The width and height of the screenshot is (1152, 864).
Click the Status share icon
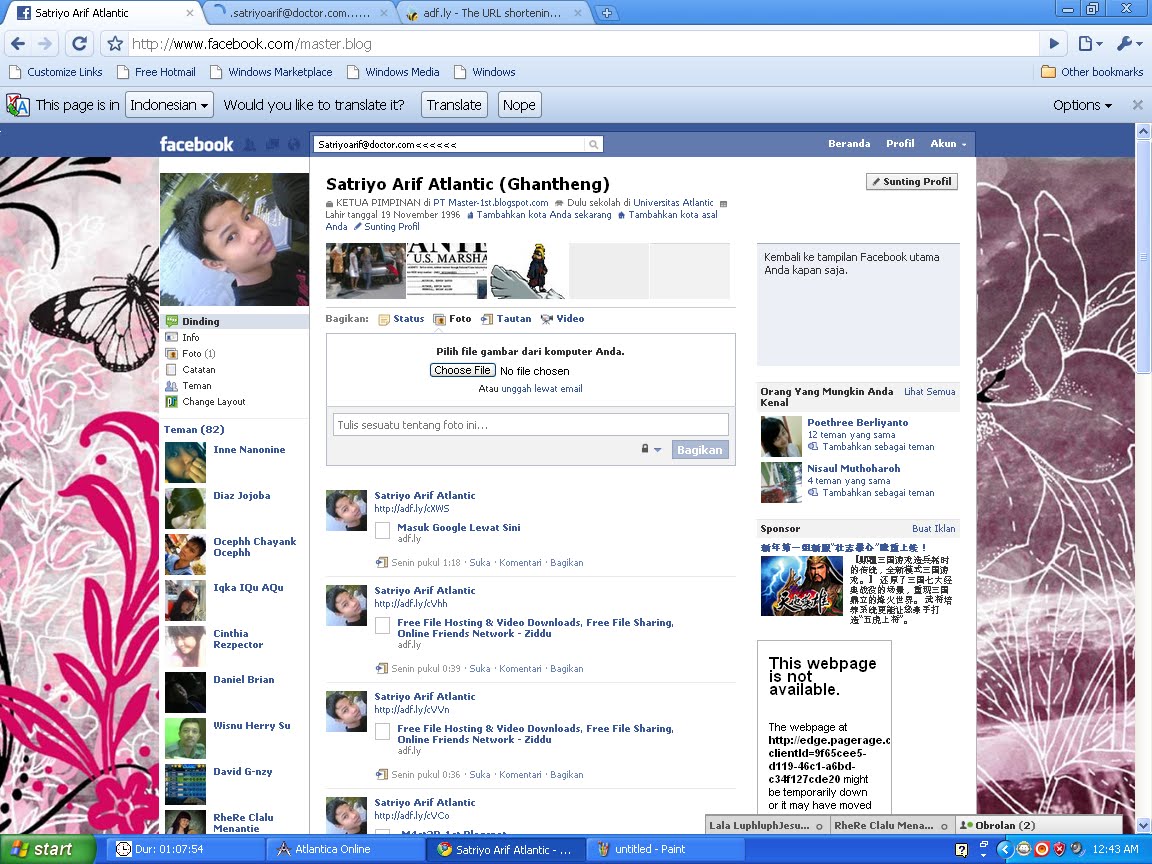(384, 319)
